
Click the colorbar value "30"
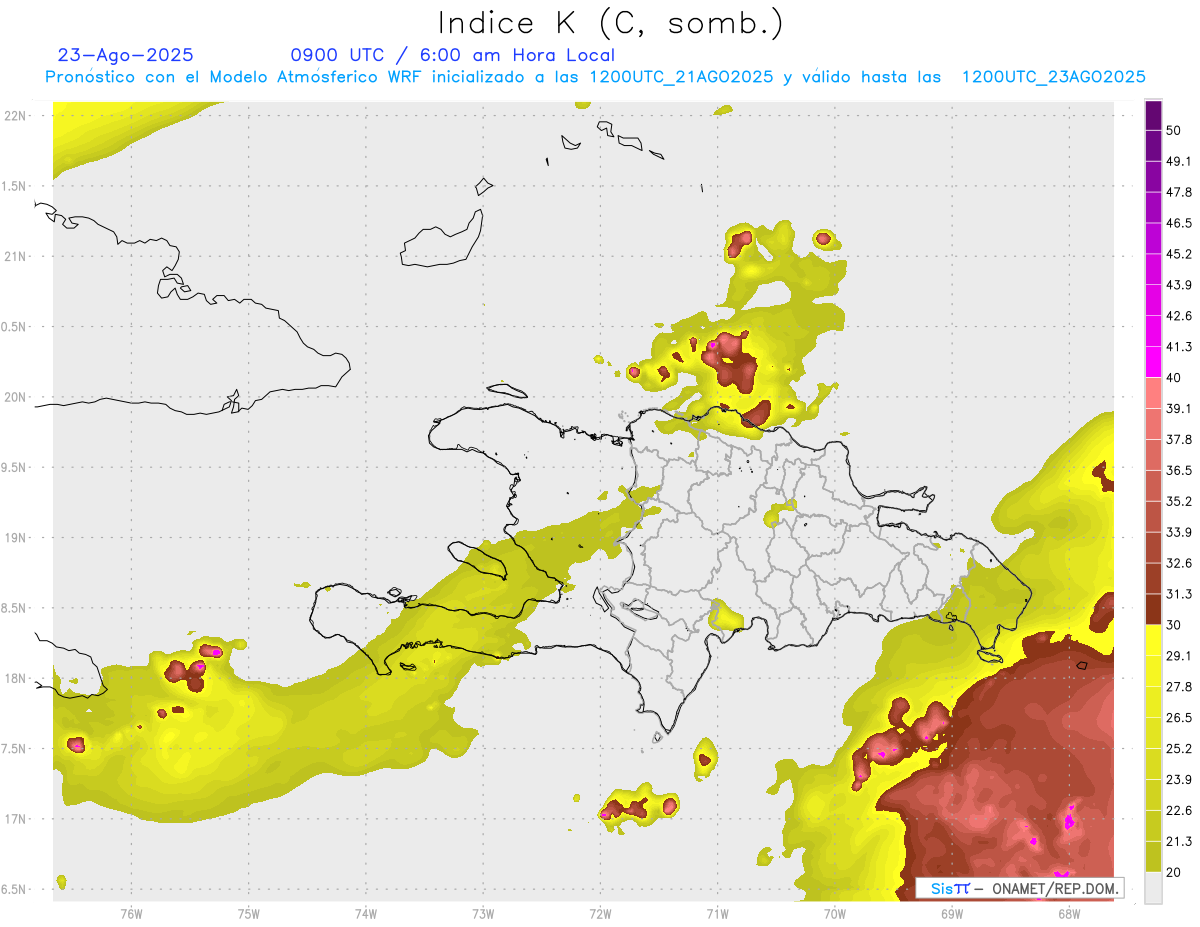(x=1174, y=626)
